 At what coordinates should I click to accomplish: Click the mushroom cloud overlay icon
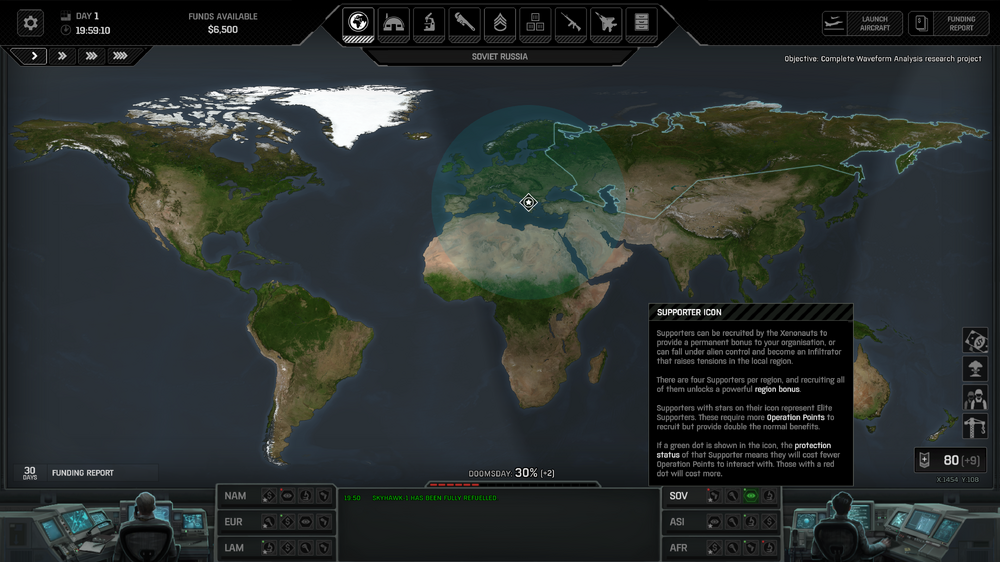pyautogui.click(x=975, y=369)
